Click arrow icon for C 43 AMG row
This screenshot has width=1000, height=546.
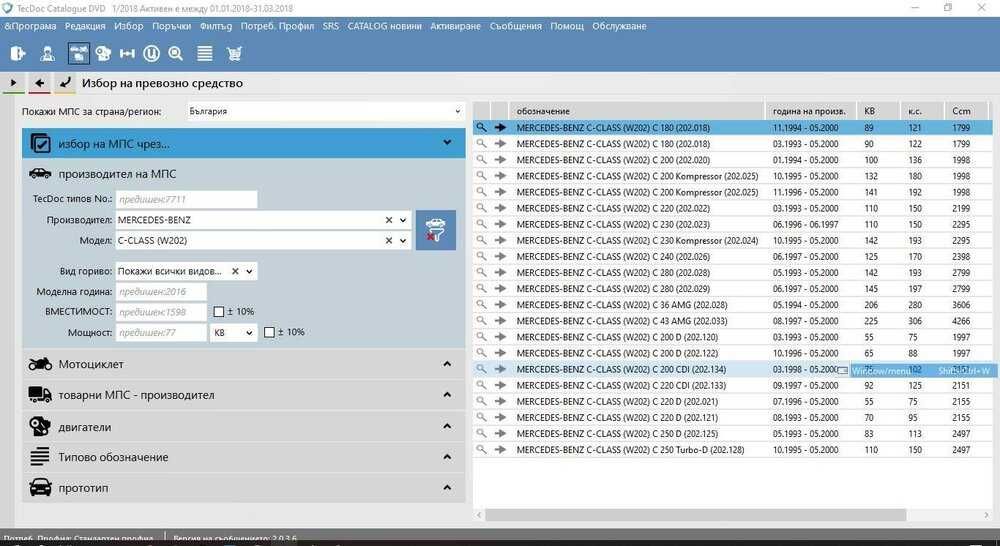pos(501,321)
